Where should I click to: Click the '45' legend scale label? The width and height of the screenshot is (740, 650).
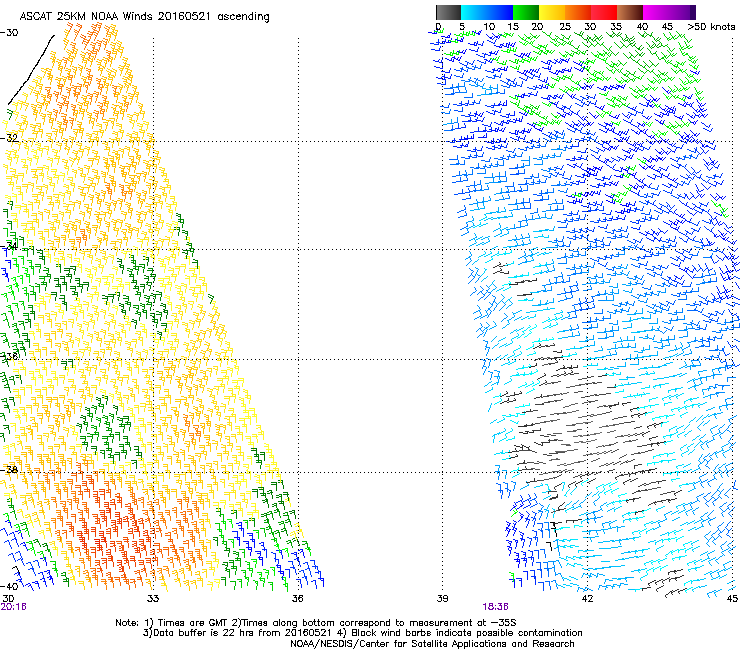667,26
